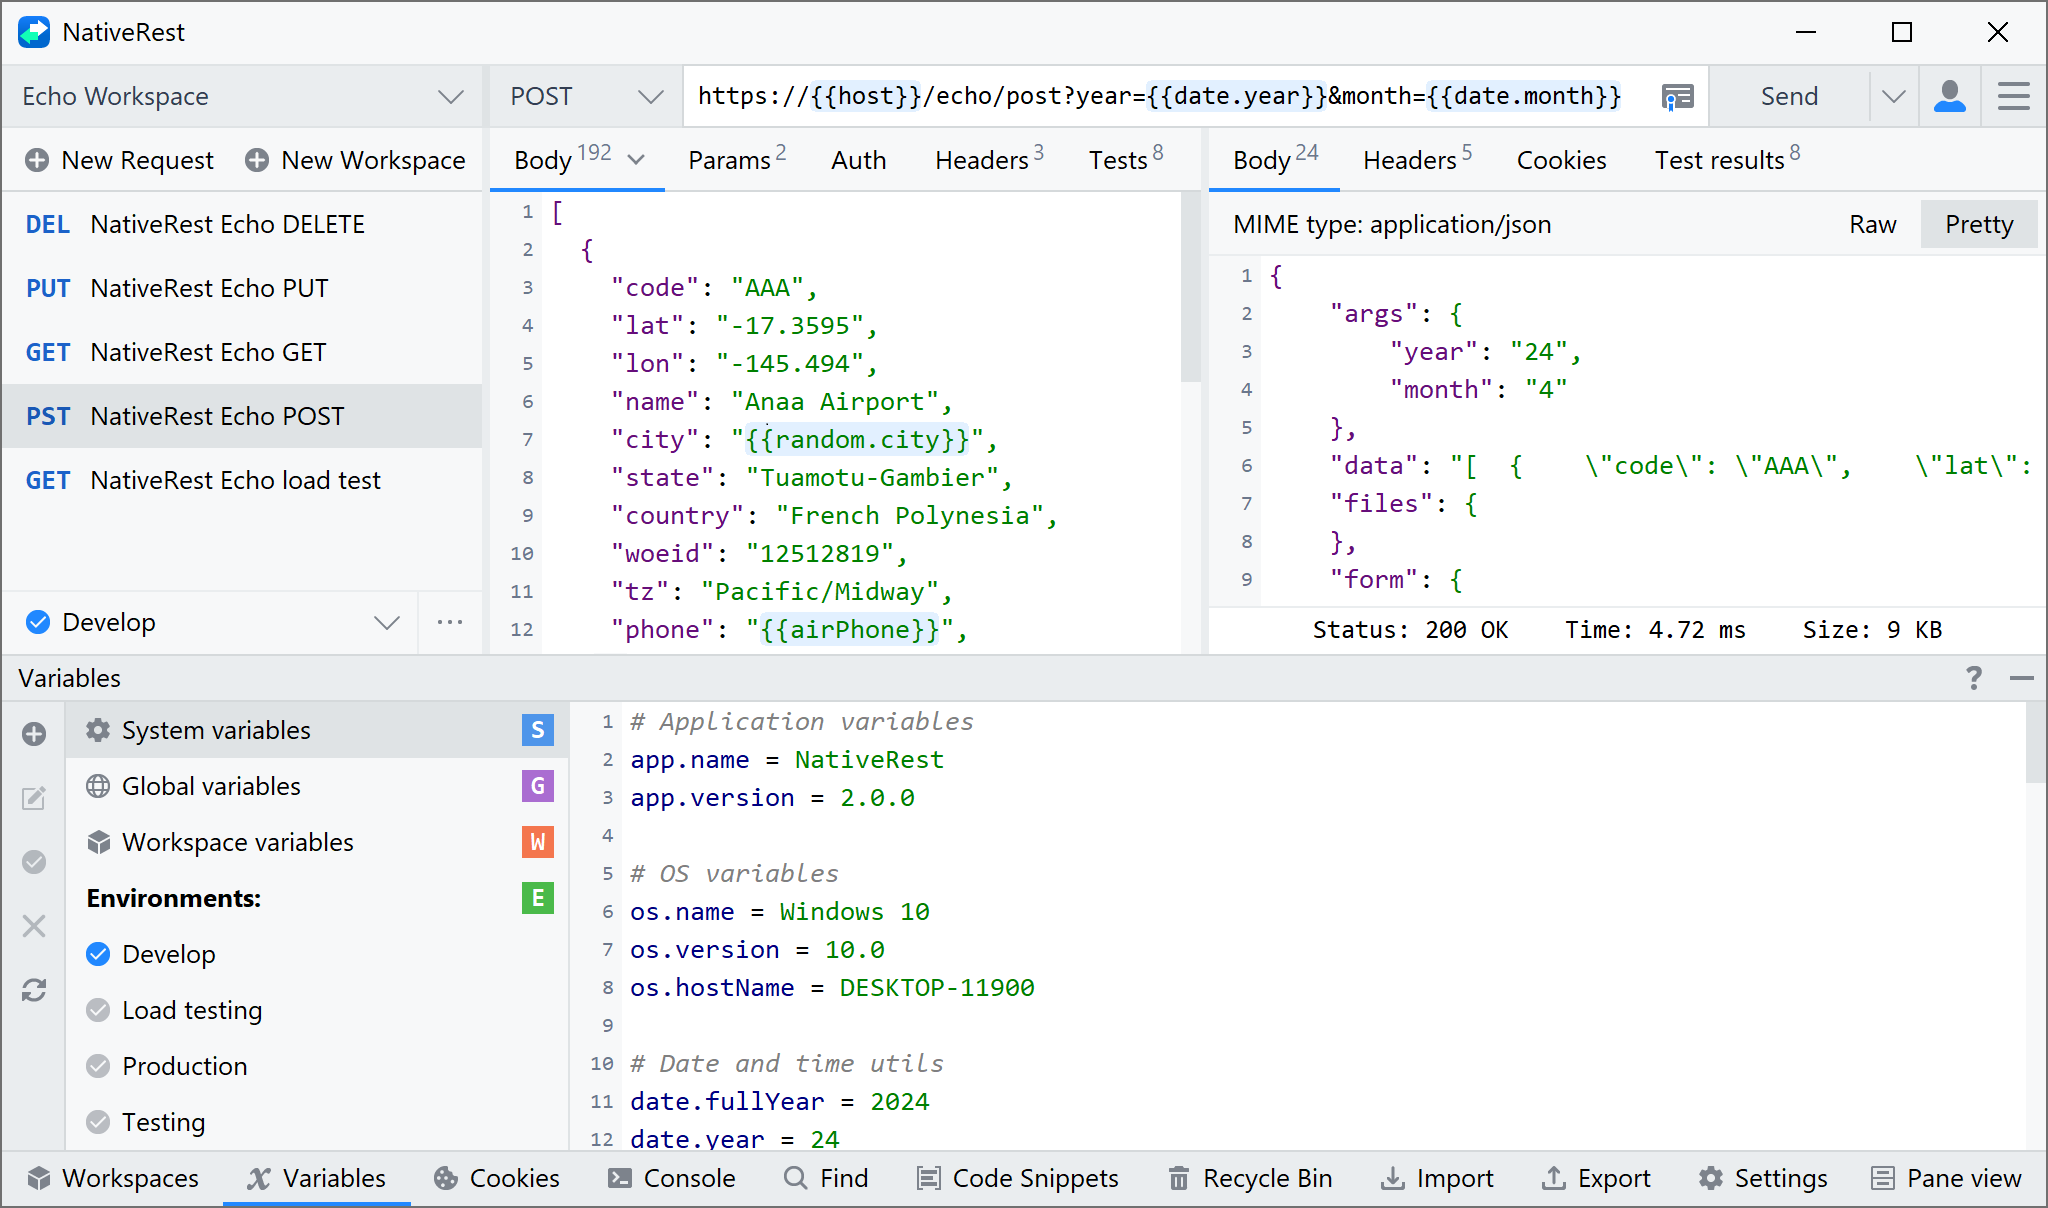2048x1208 pixels.
Task: Open request Headers tab with 3
Action: pos(989,160)
